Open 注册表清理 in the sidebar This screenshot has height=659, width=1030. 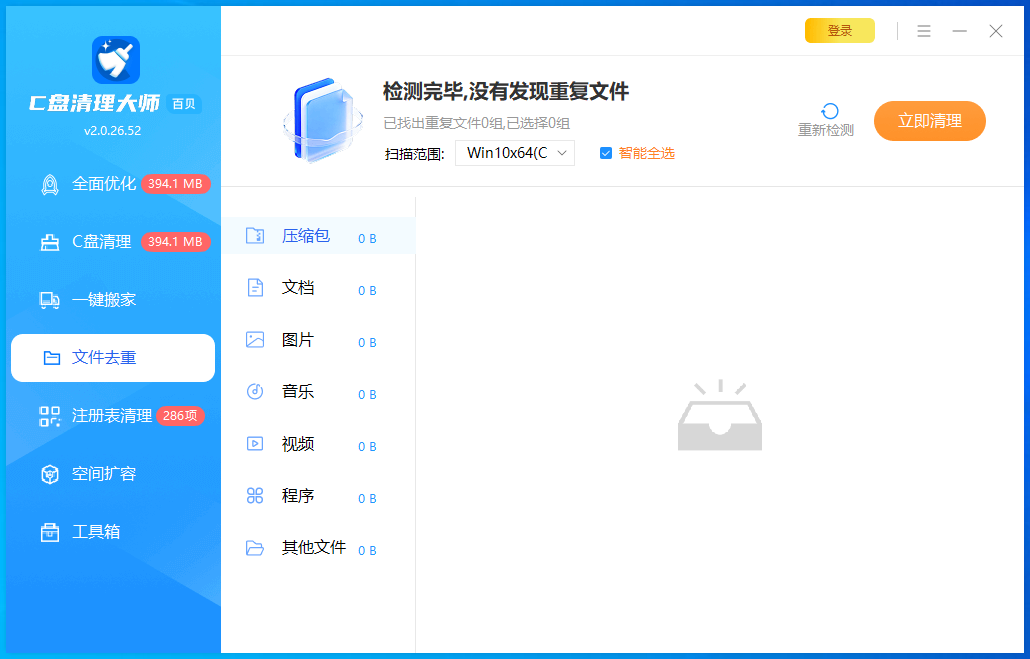point(112,416)
